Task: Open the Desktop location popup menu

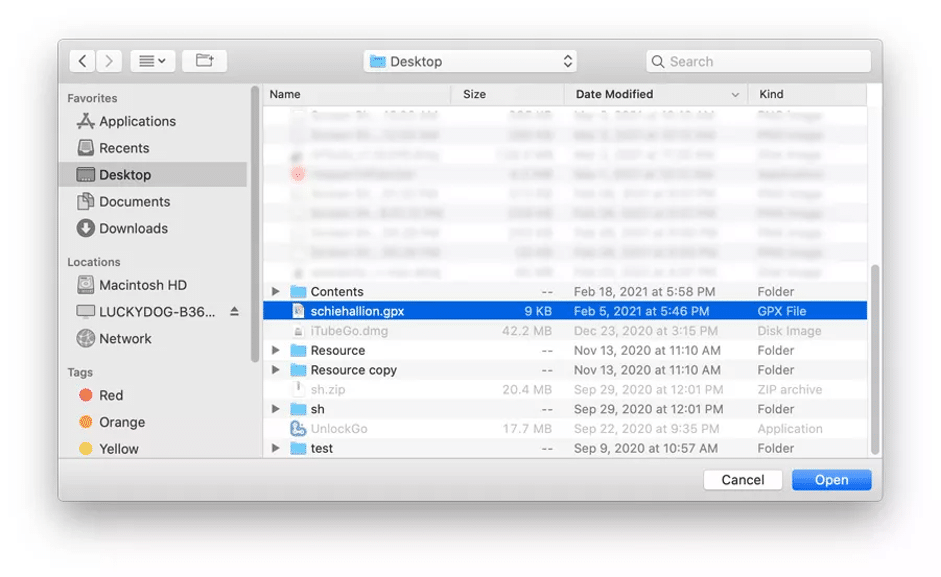Action: click(x=471, y=61)
